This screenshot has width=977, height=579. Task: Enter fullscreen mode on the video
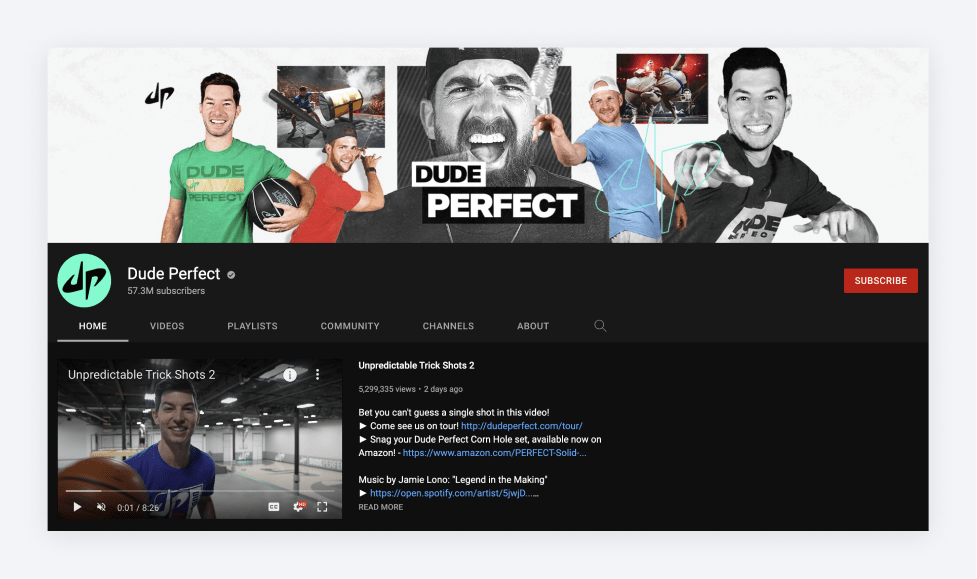coord(322,507)
